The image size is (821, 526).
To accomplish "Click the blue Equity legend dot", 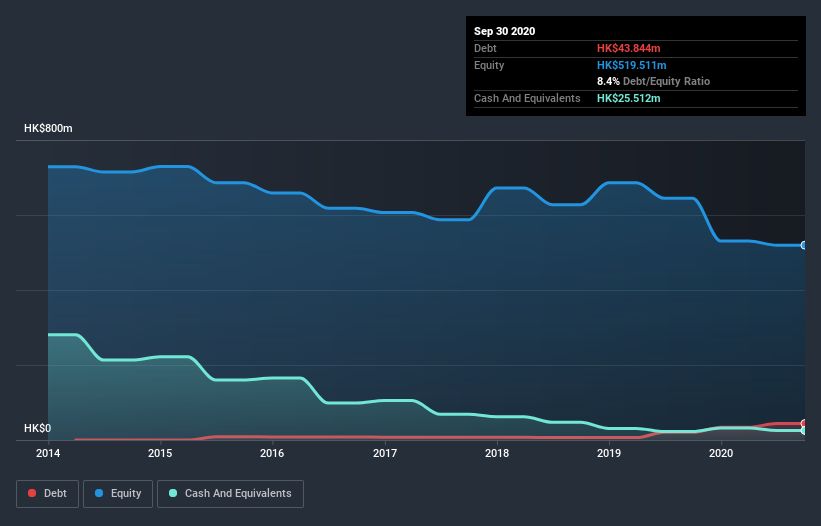I will pos(100,493).
